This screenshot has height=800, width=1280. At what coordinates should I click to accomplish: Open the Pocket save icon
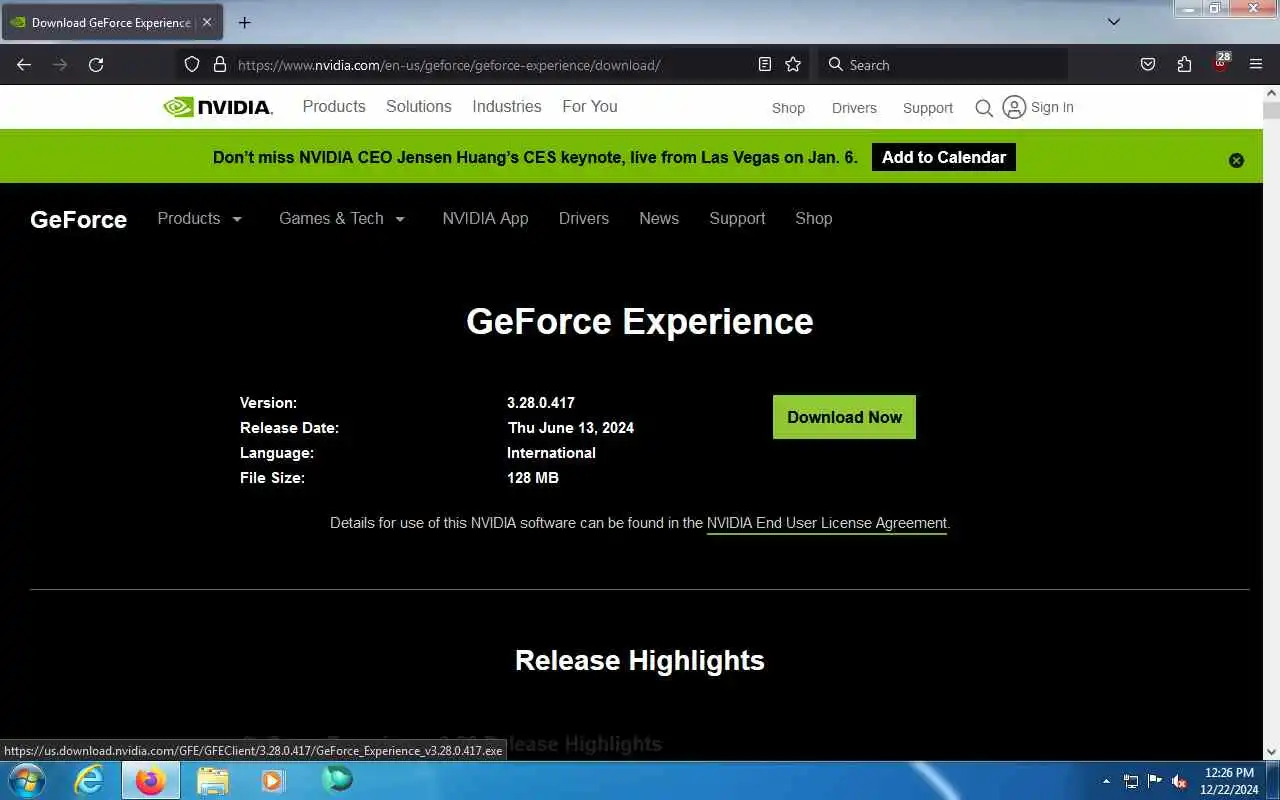click(1148, 64)
